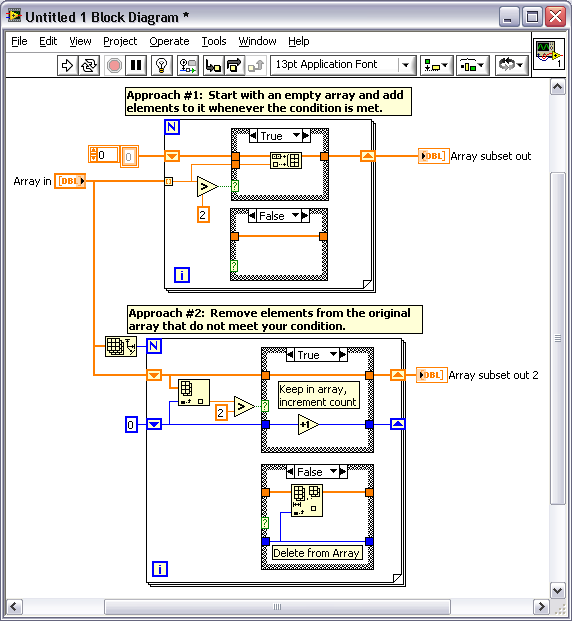Click the Increment +1 node
572x621 pixels.
coord(308,425)
